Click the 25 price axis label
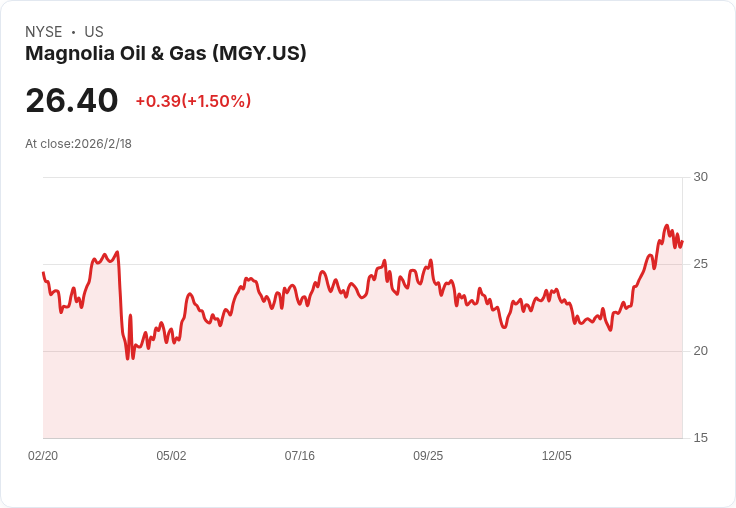This screenshot has width=736, height=508. click(700, 264)
